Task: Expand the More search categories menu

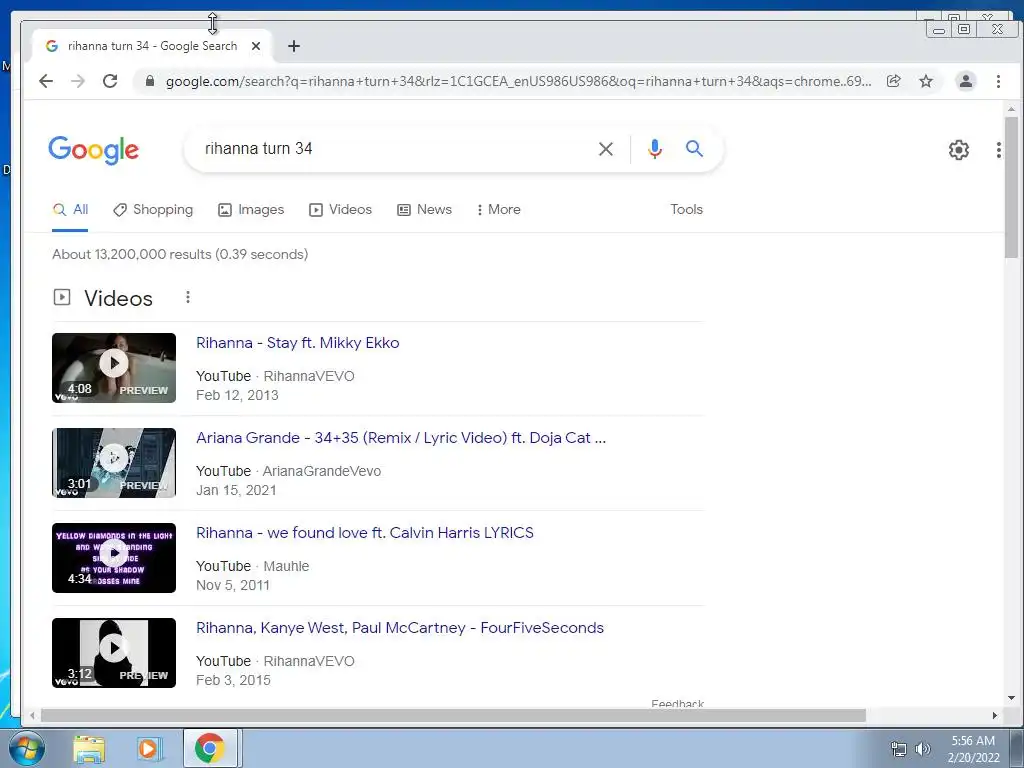Action: tap(499, 210)
